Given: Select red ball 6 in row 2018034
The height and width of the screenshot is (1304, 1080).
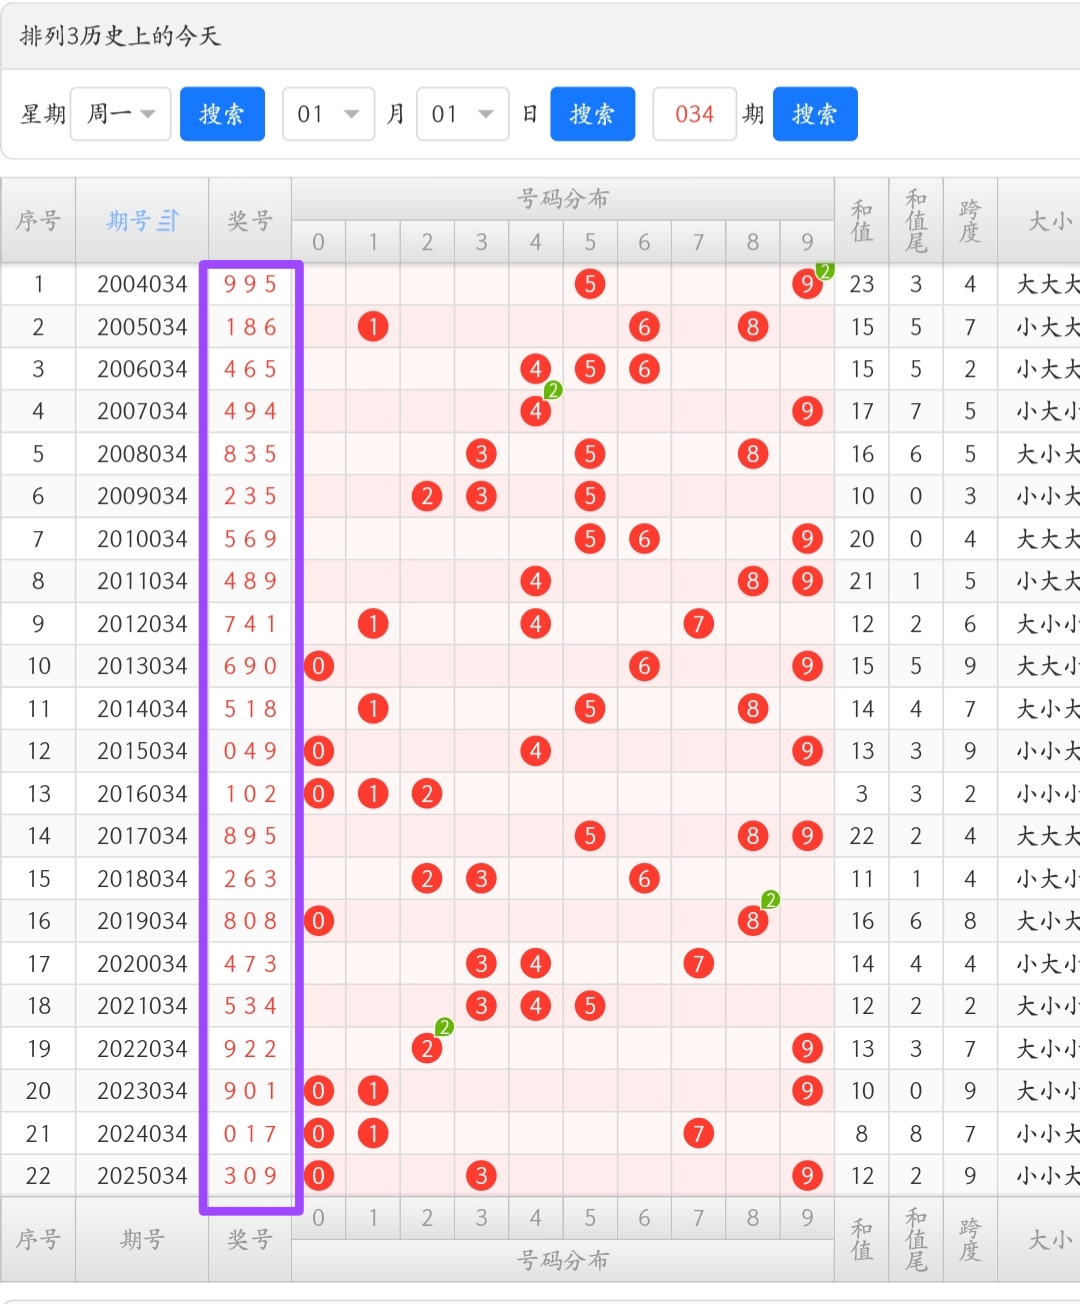Looking at the screenshot, I should click(644, 879).
